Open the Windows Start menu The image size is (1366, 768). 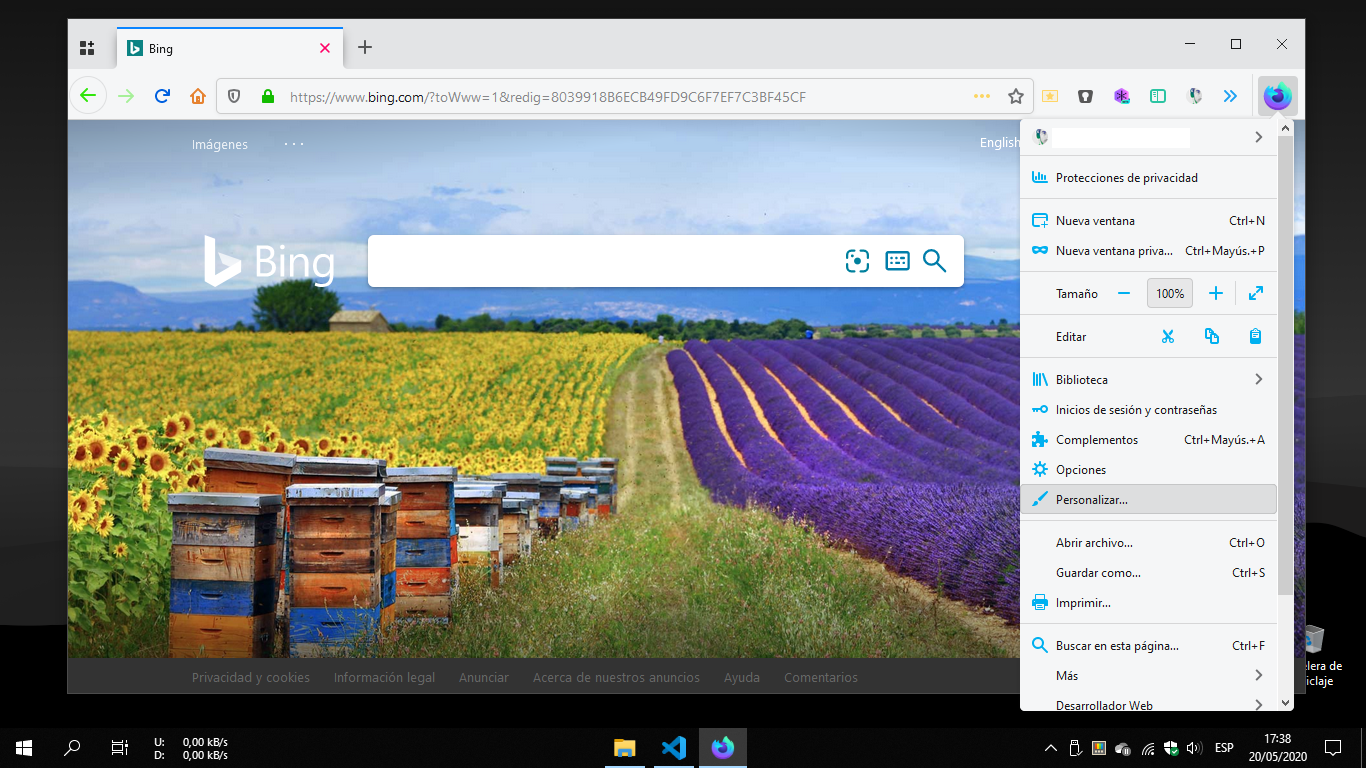24,747
